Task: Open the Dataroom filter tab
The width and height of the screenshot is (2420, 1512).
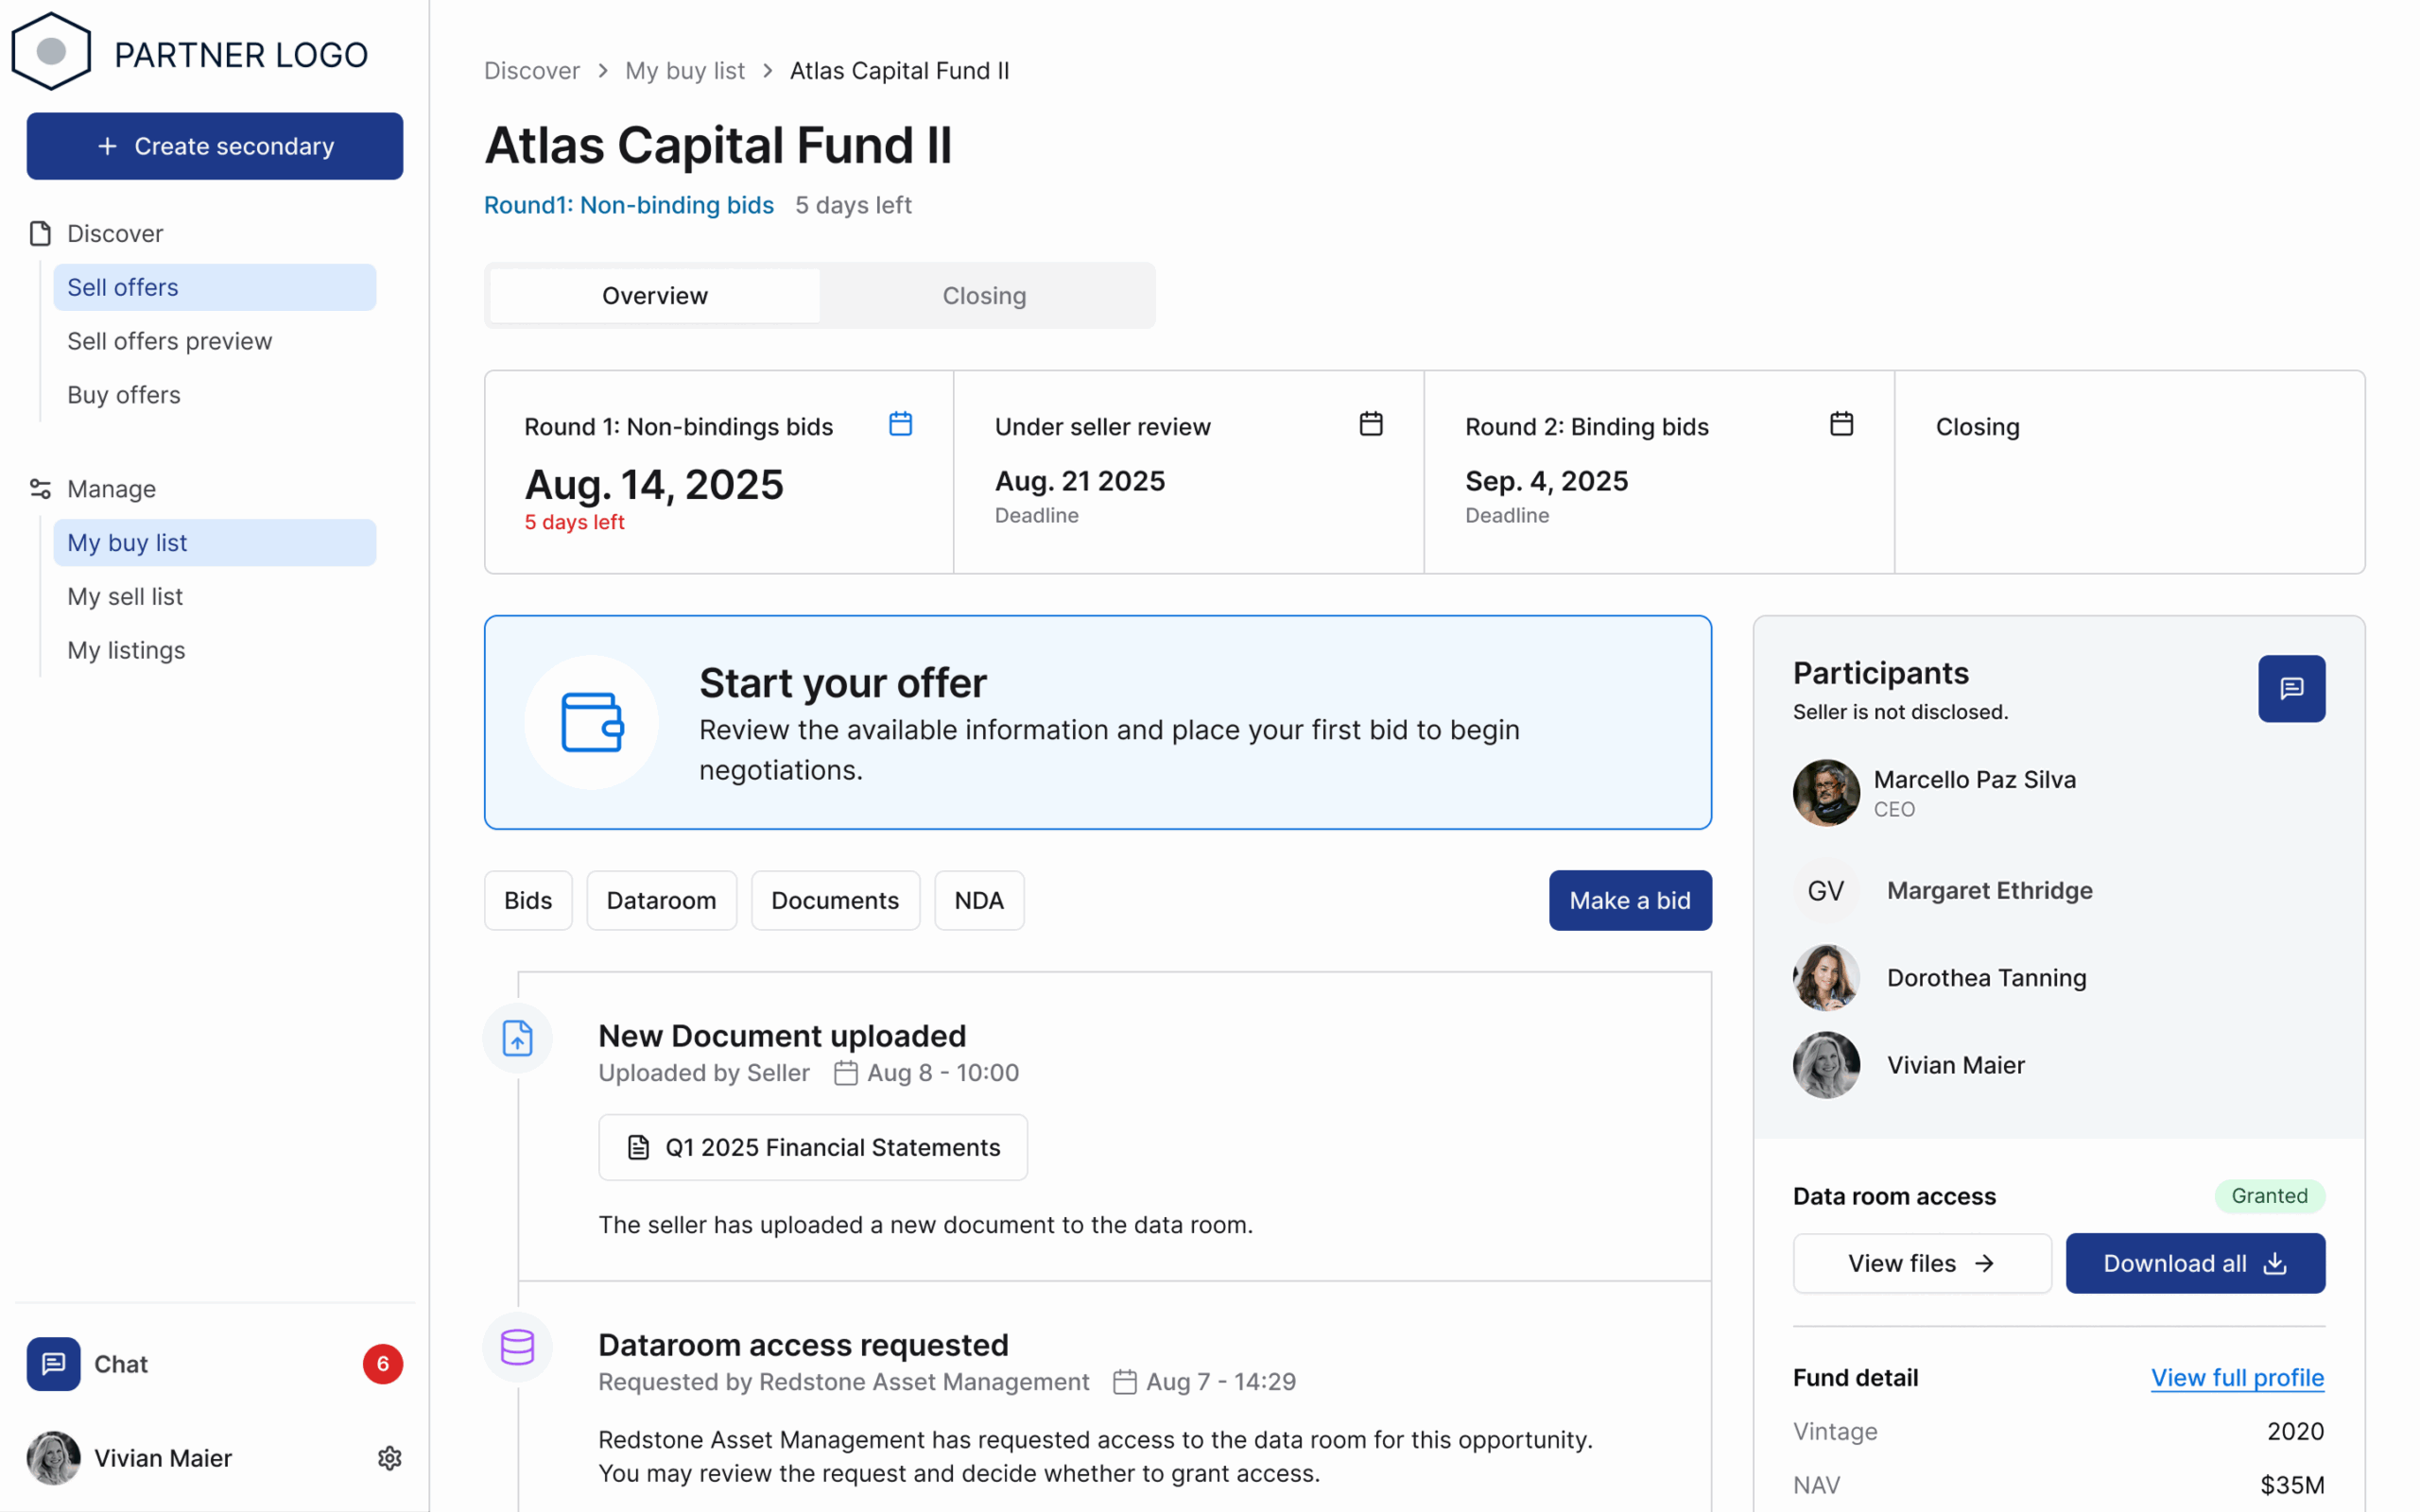Action: coord(661,900)
